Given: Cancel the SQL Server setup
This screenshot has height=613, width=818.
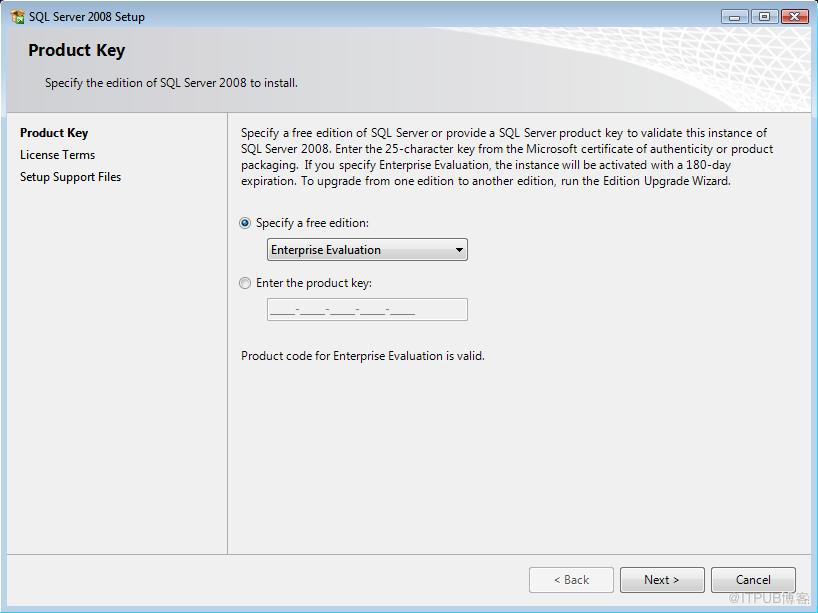Looking at the screenshot, I should point(753,580).
